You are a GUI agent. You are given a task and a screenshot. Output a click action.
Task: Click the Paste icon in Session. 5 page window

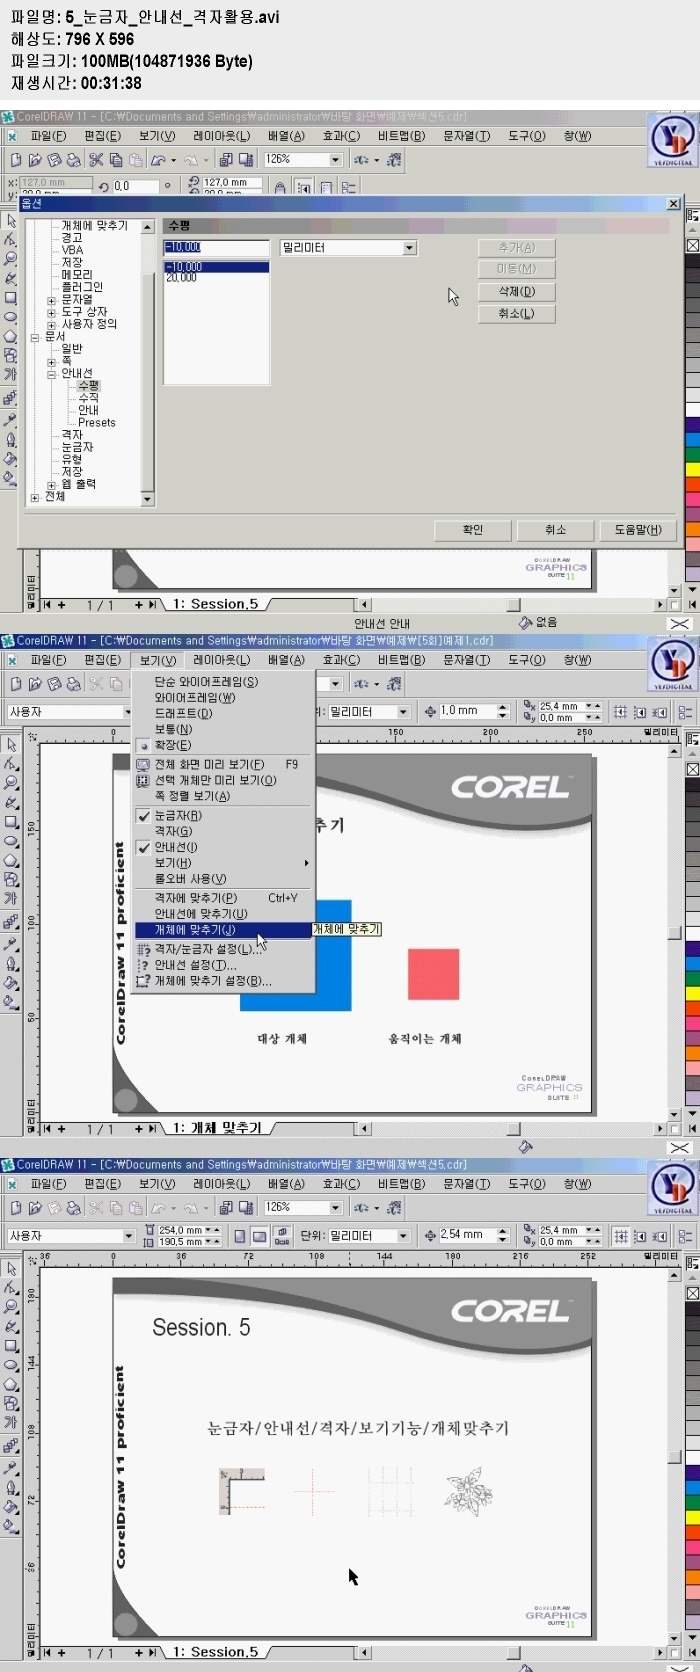coord(135,1207)
